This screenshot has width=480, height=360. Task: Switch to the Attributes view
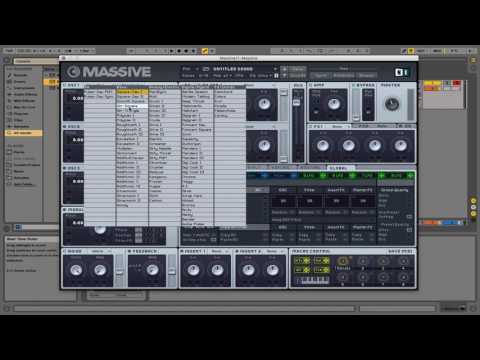click(344, 76)
